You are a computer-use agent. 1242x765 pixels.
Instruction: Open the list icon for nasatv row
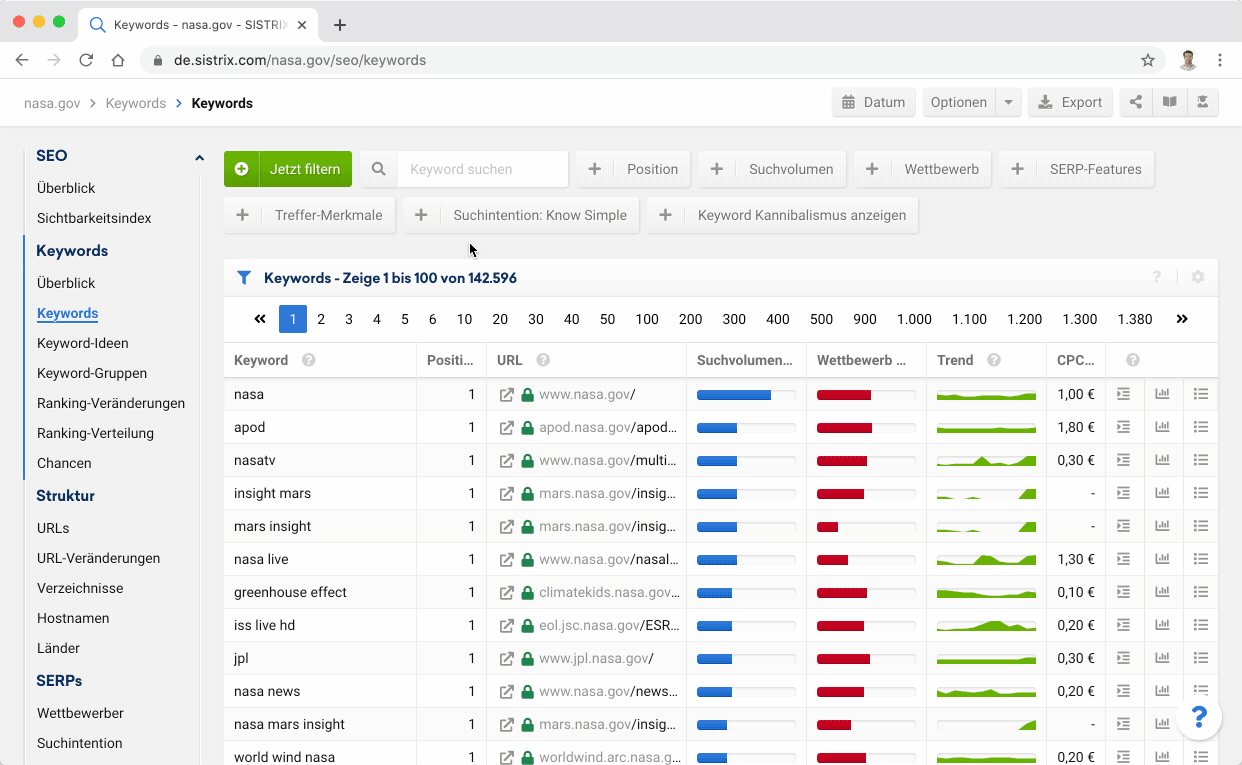click(1201, 461)
